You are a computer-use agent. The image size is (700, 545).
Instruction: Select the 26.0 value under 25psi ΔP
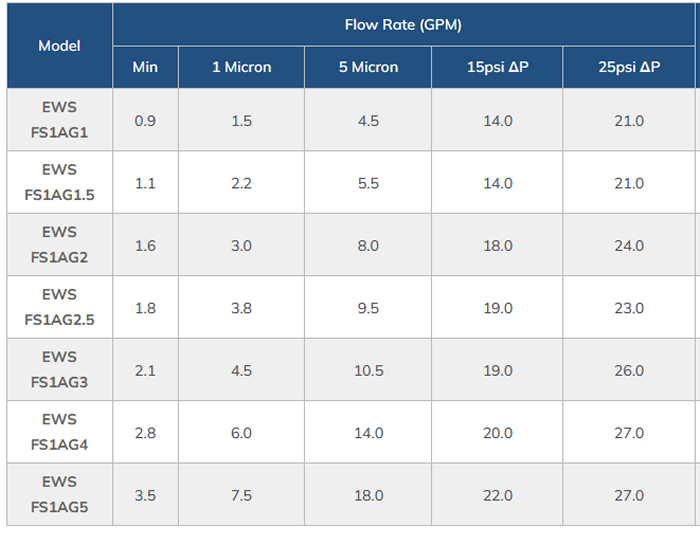pos(629,371)
